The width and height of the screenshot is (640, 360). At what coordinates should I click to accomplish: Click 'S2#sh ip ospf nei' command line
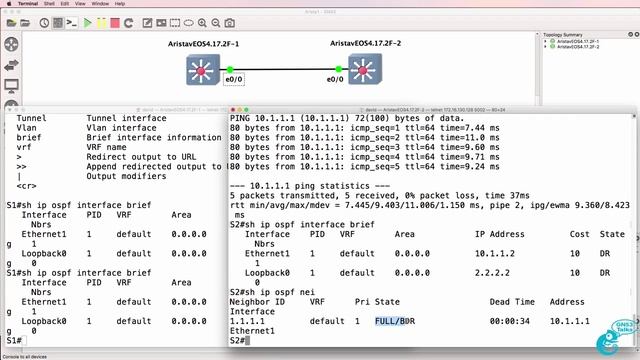(x=272, y=292)
